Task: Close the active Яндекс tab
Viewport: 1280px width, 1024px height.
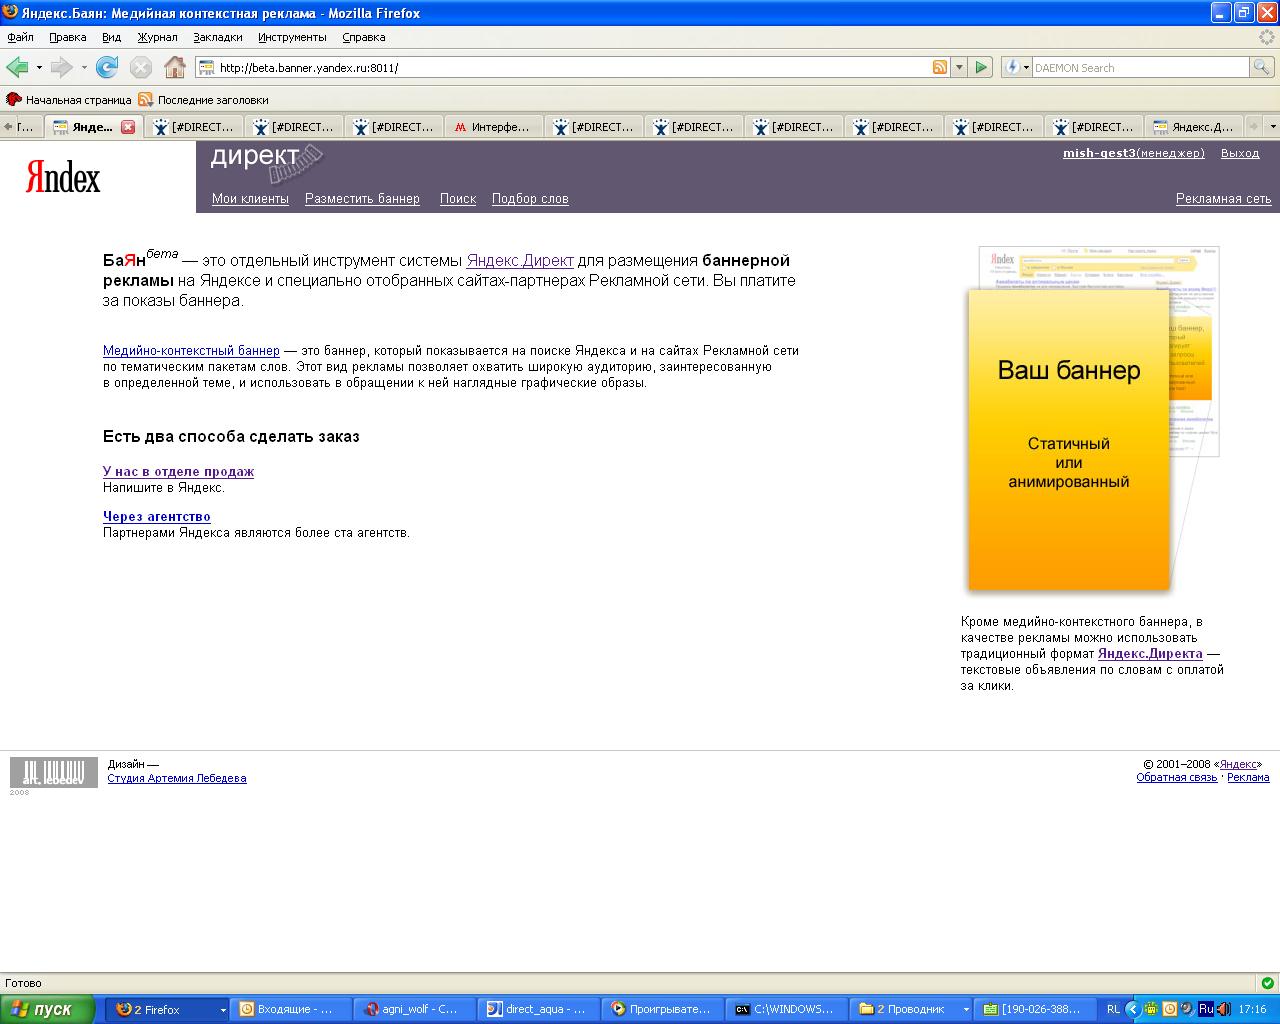Action: pos(128,127)
